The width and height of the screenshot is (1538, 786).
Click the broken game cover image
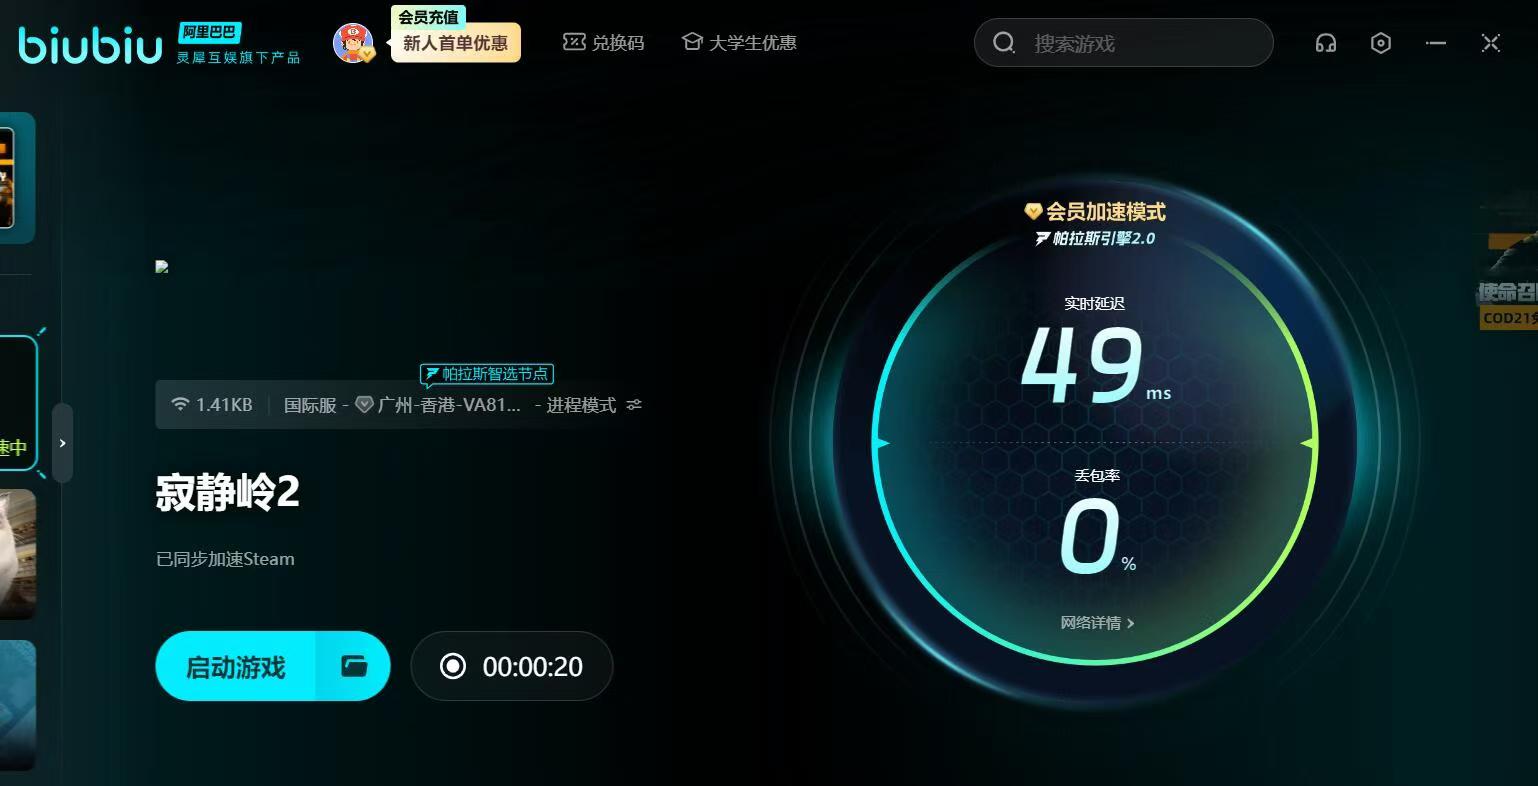[162, 267]
